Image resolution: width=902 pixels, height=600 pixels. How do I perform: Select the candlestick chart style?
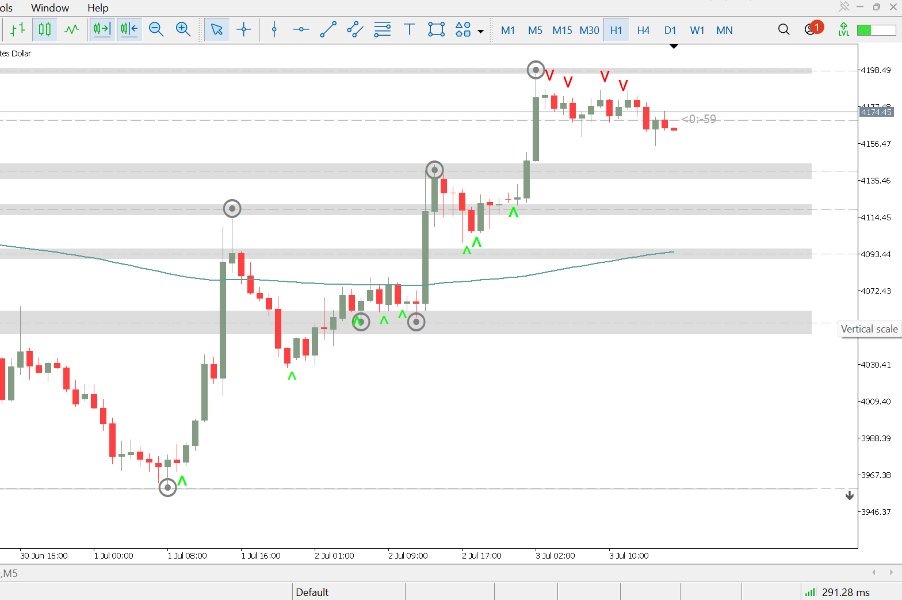(44, 29)
